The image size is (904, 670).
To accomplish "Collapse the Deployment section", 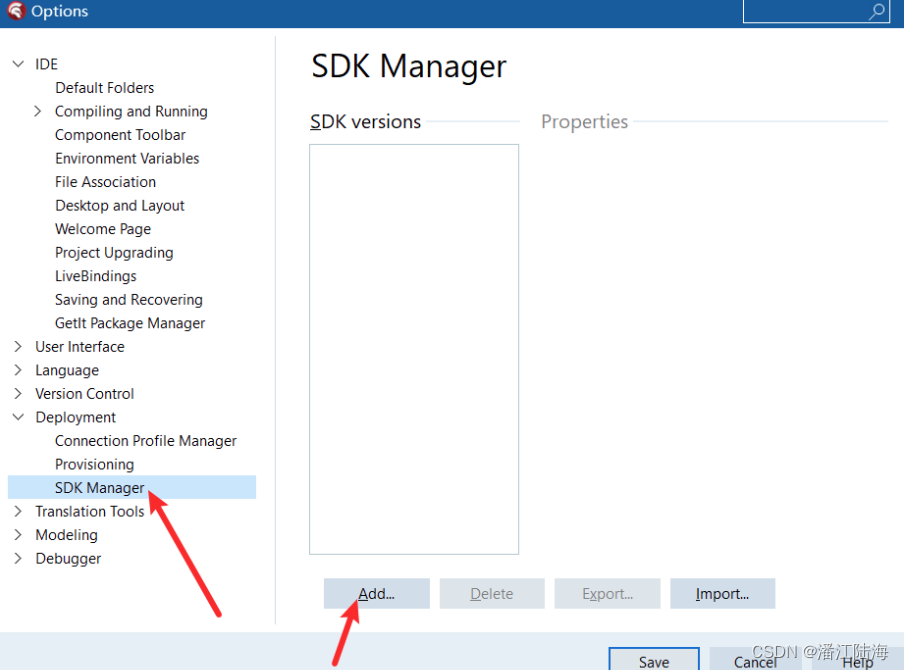I will (17, 417).
